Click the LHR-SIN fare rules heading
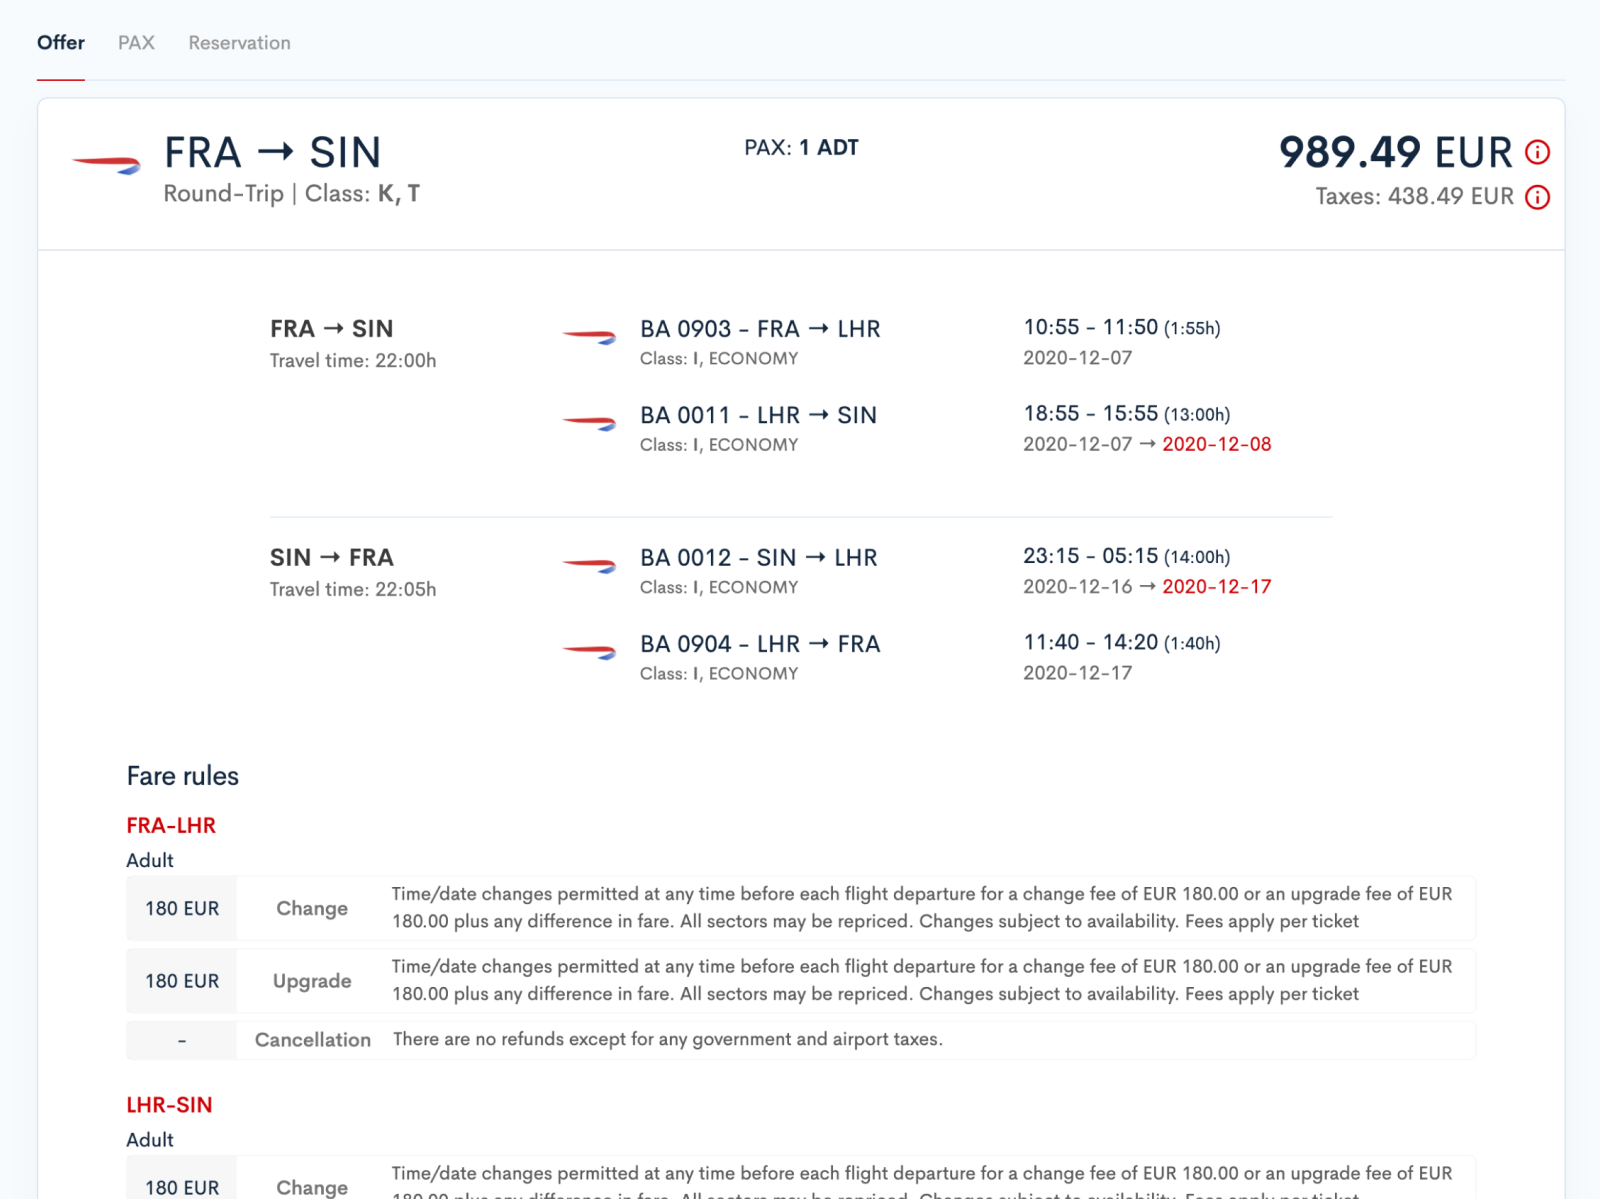The height and width of the screenshot is (1199, 1600). (169, 1105)
